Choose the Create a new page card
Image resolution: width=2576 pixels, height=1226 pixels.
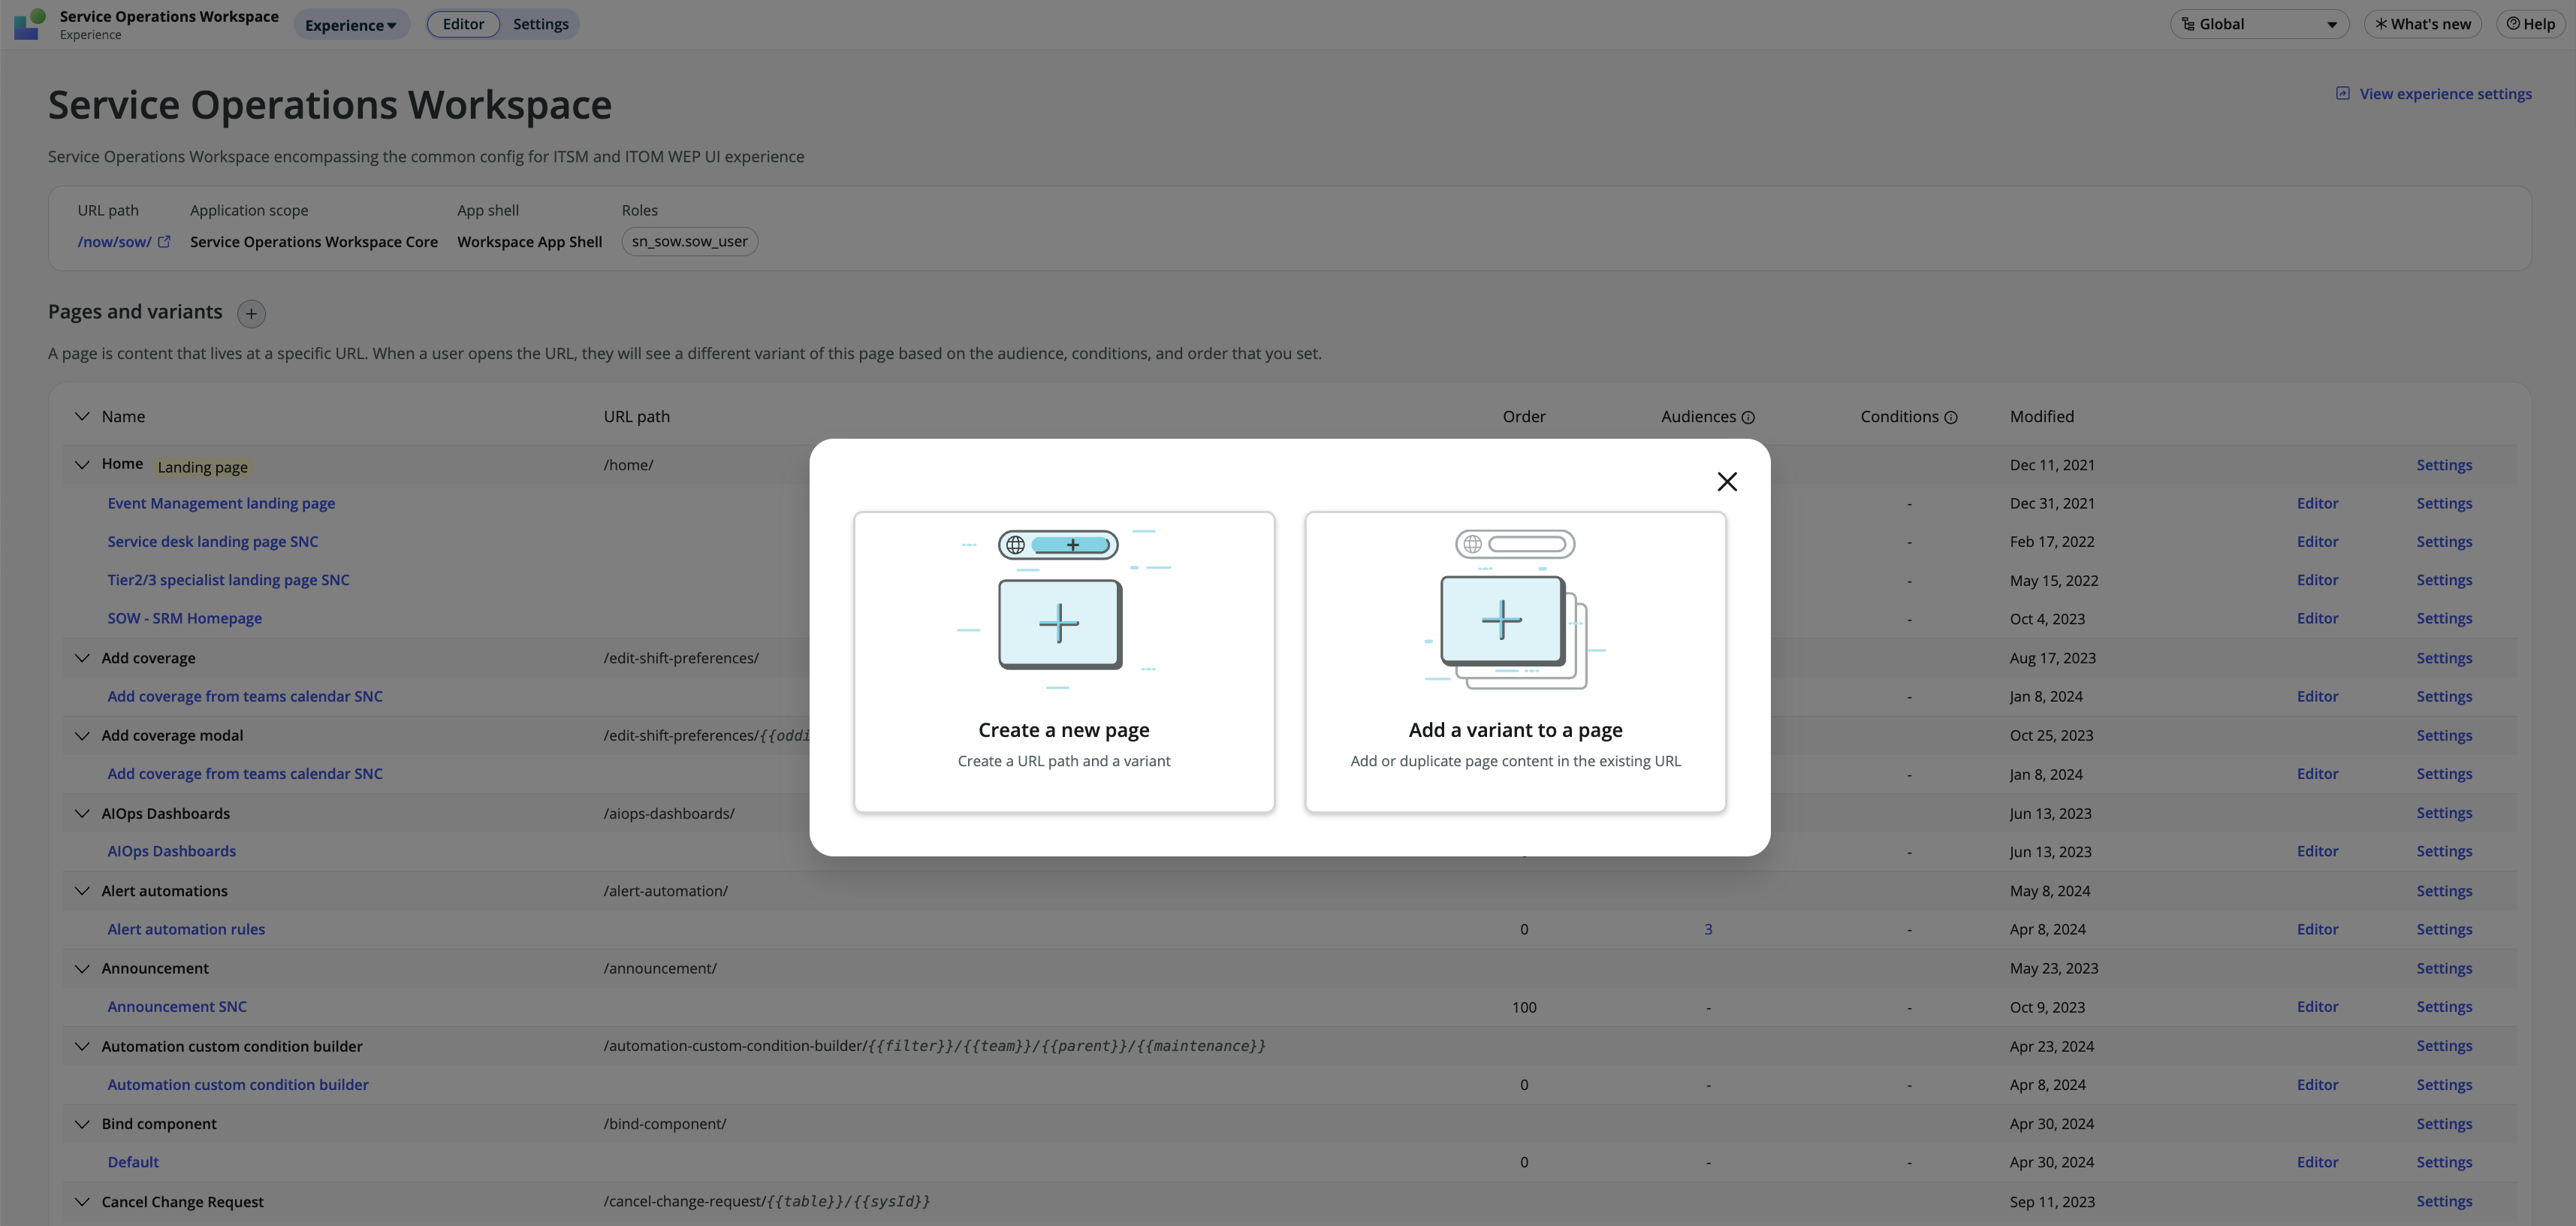[1064, 662]
